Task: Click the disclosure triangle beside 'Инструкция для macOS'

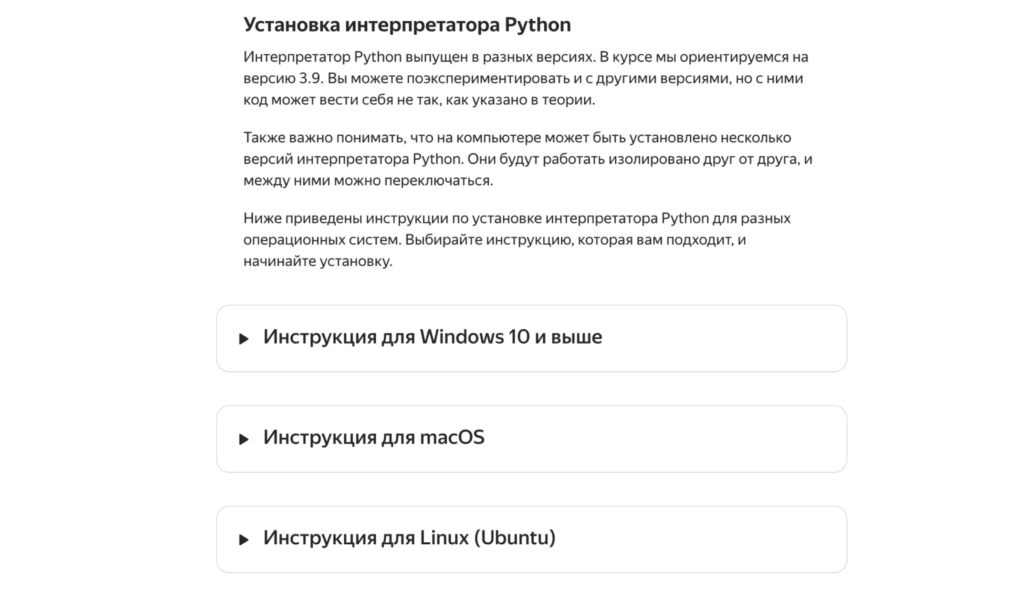Action: 243,438
